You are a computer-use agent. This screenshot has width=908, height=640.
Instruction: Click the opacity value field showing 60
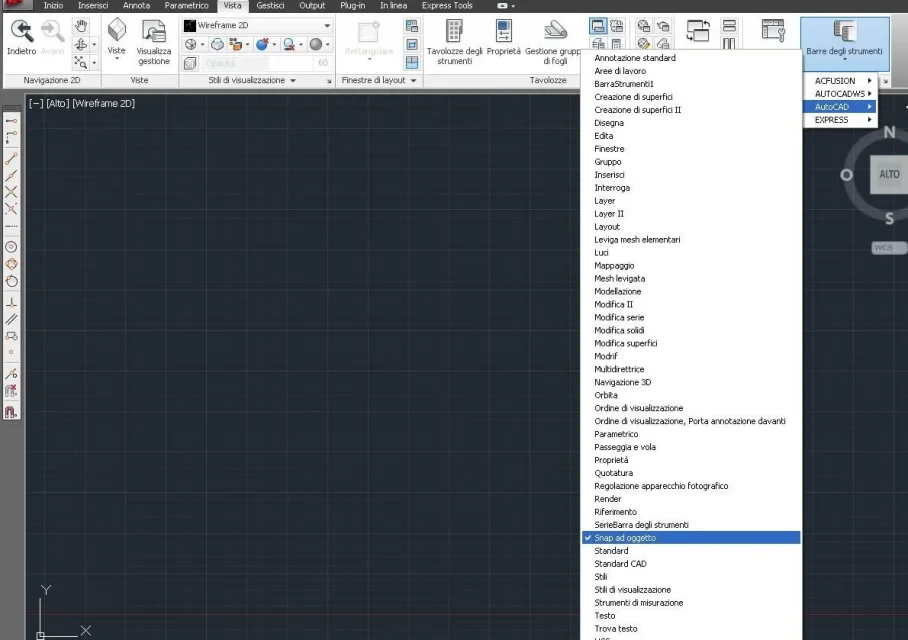[323, 63]
